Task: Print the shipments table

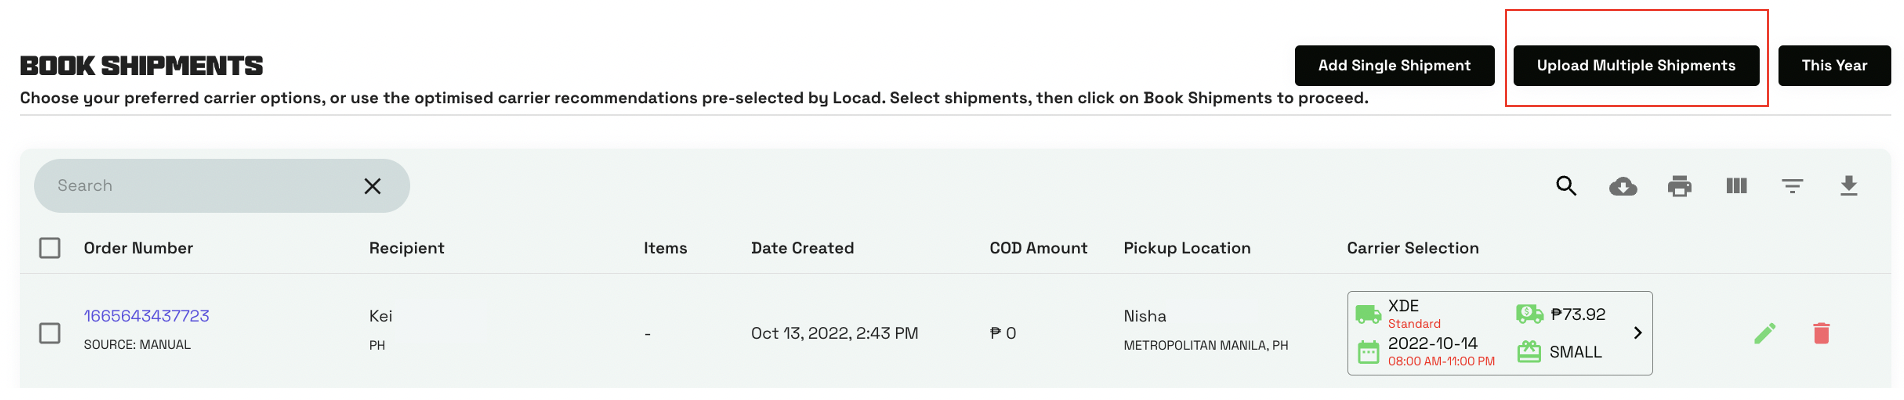Action: click(x=1680, y=186)
